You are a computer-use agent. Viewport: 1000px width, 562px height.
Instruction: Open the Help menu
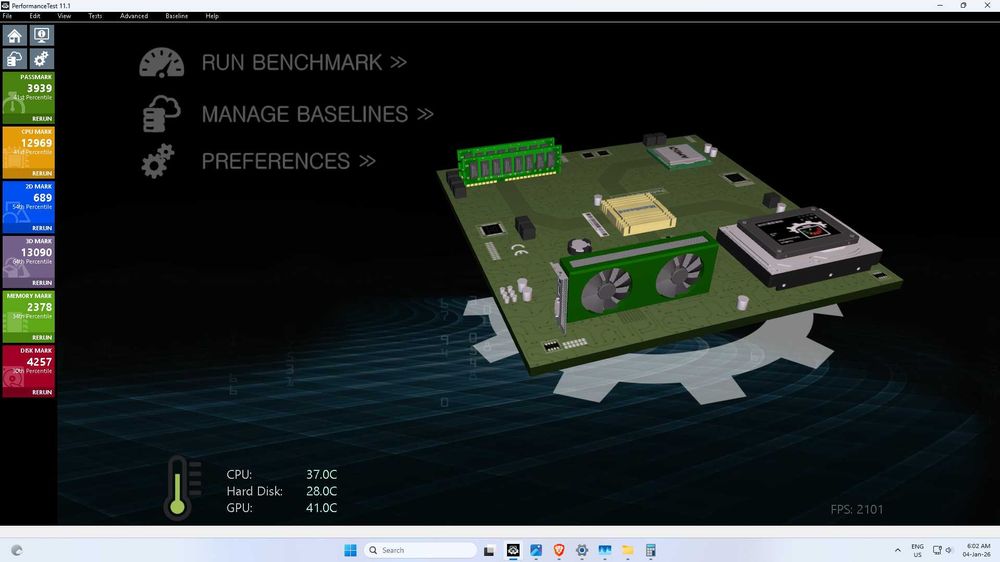(212, 16)
